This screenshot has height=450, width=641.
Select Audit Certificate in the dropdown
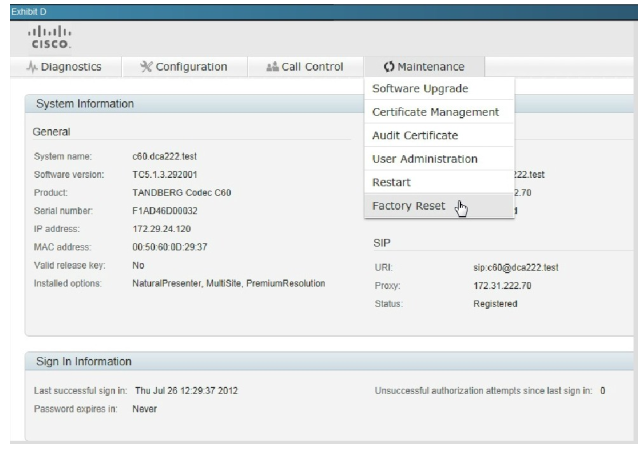pos(414,135)
